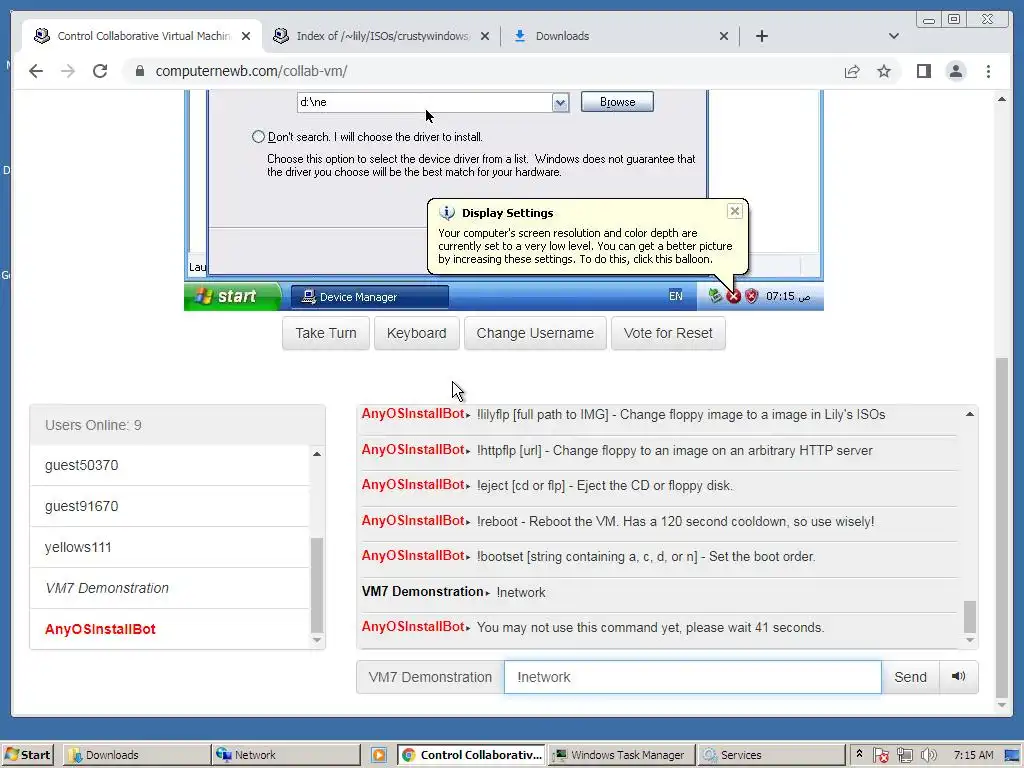1024x768 pixels.
Task: Click the Display Settings info icon
Action: tap(447, 213)
